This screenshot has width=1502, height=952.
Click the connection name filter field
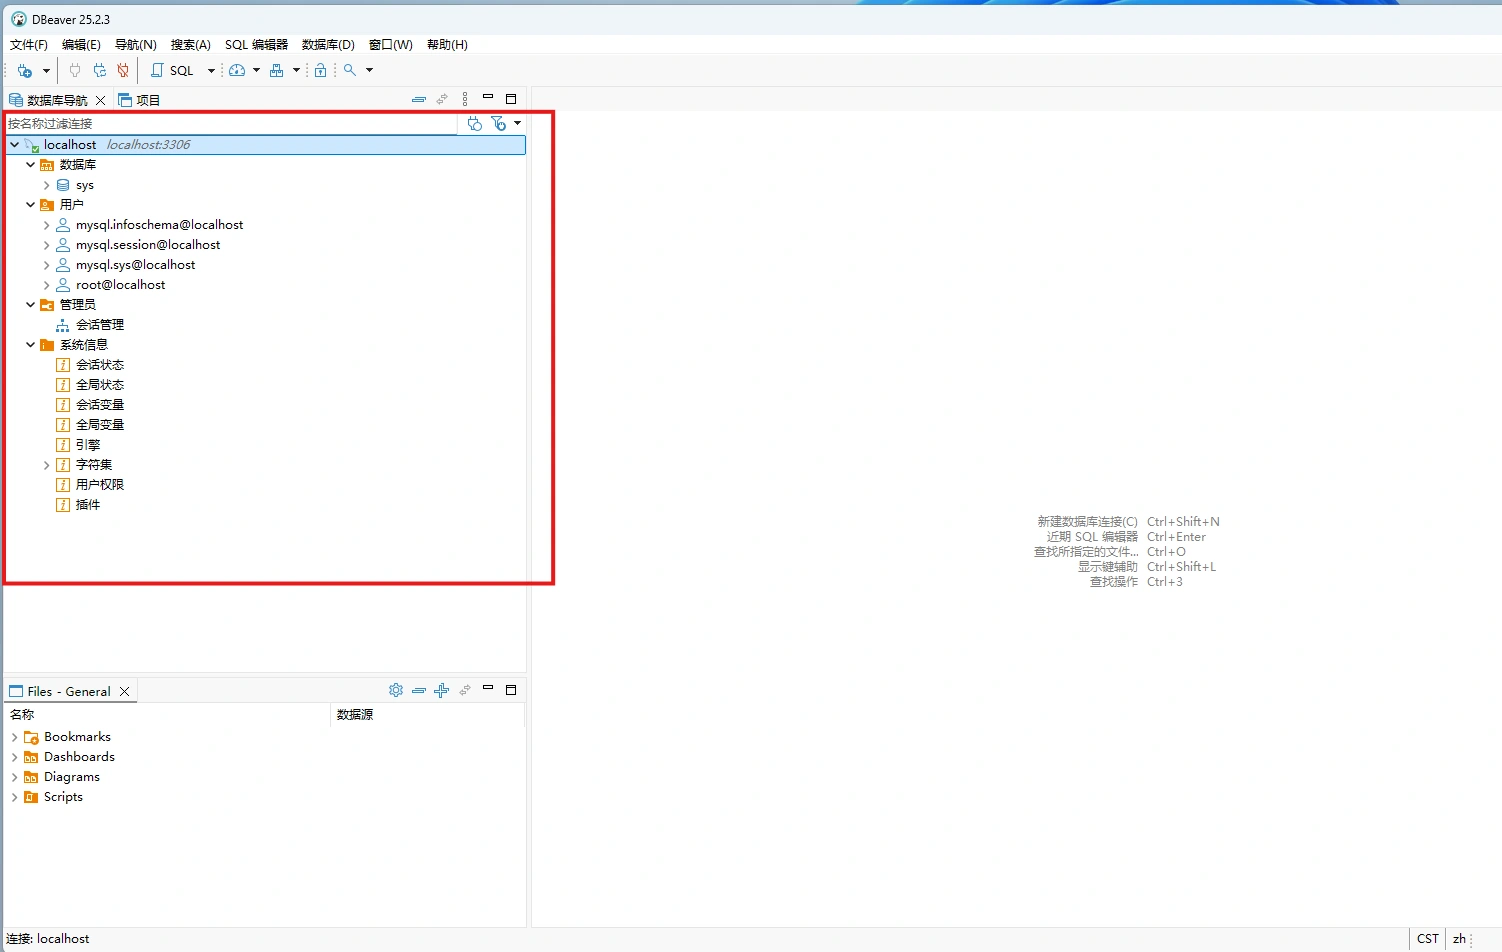point(230,123)
